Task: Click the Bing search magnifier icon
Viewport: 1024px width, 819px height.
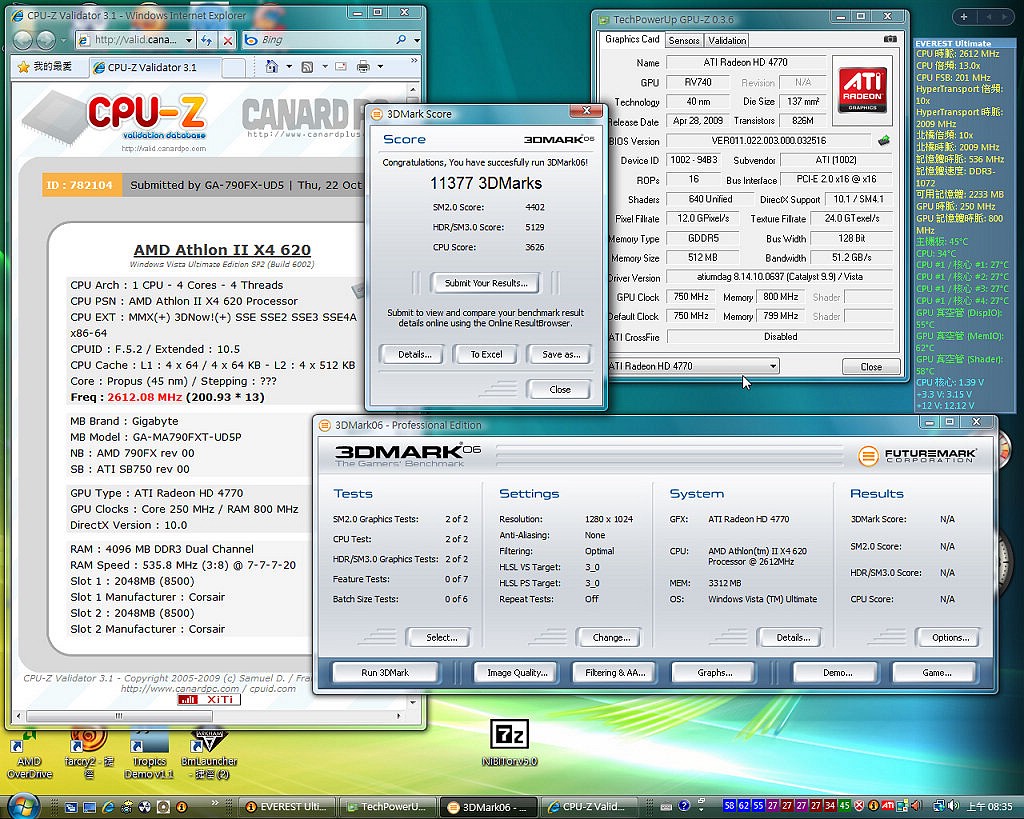Action: click(401, 40)
